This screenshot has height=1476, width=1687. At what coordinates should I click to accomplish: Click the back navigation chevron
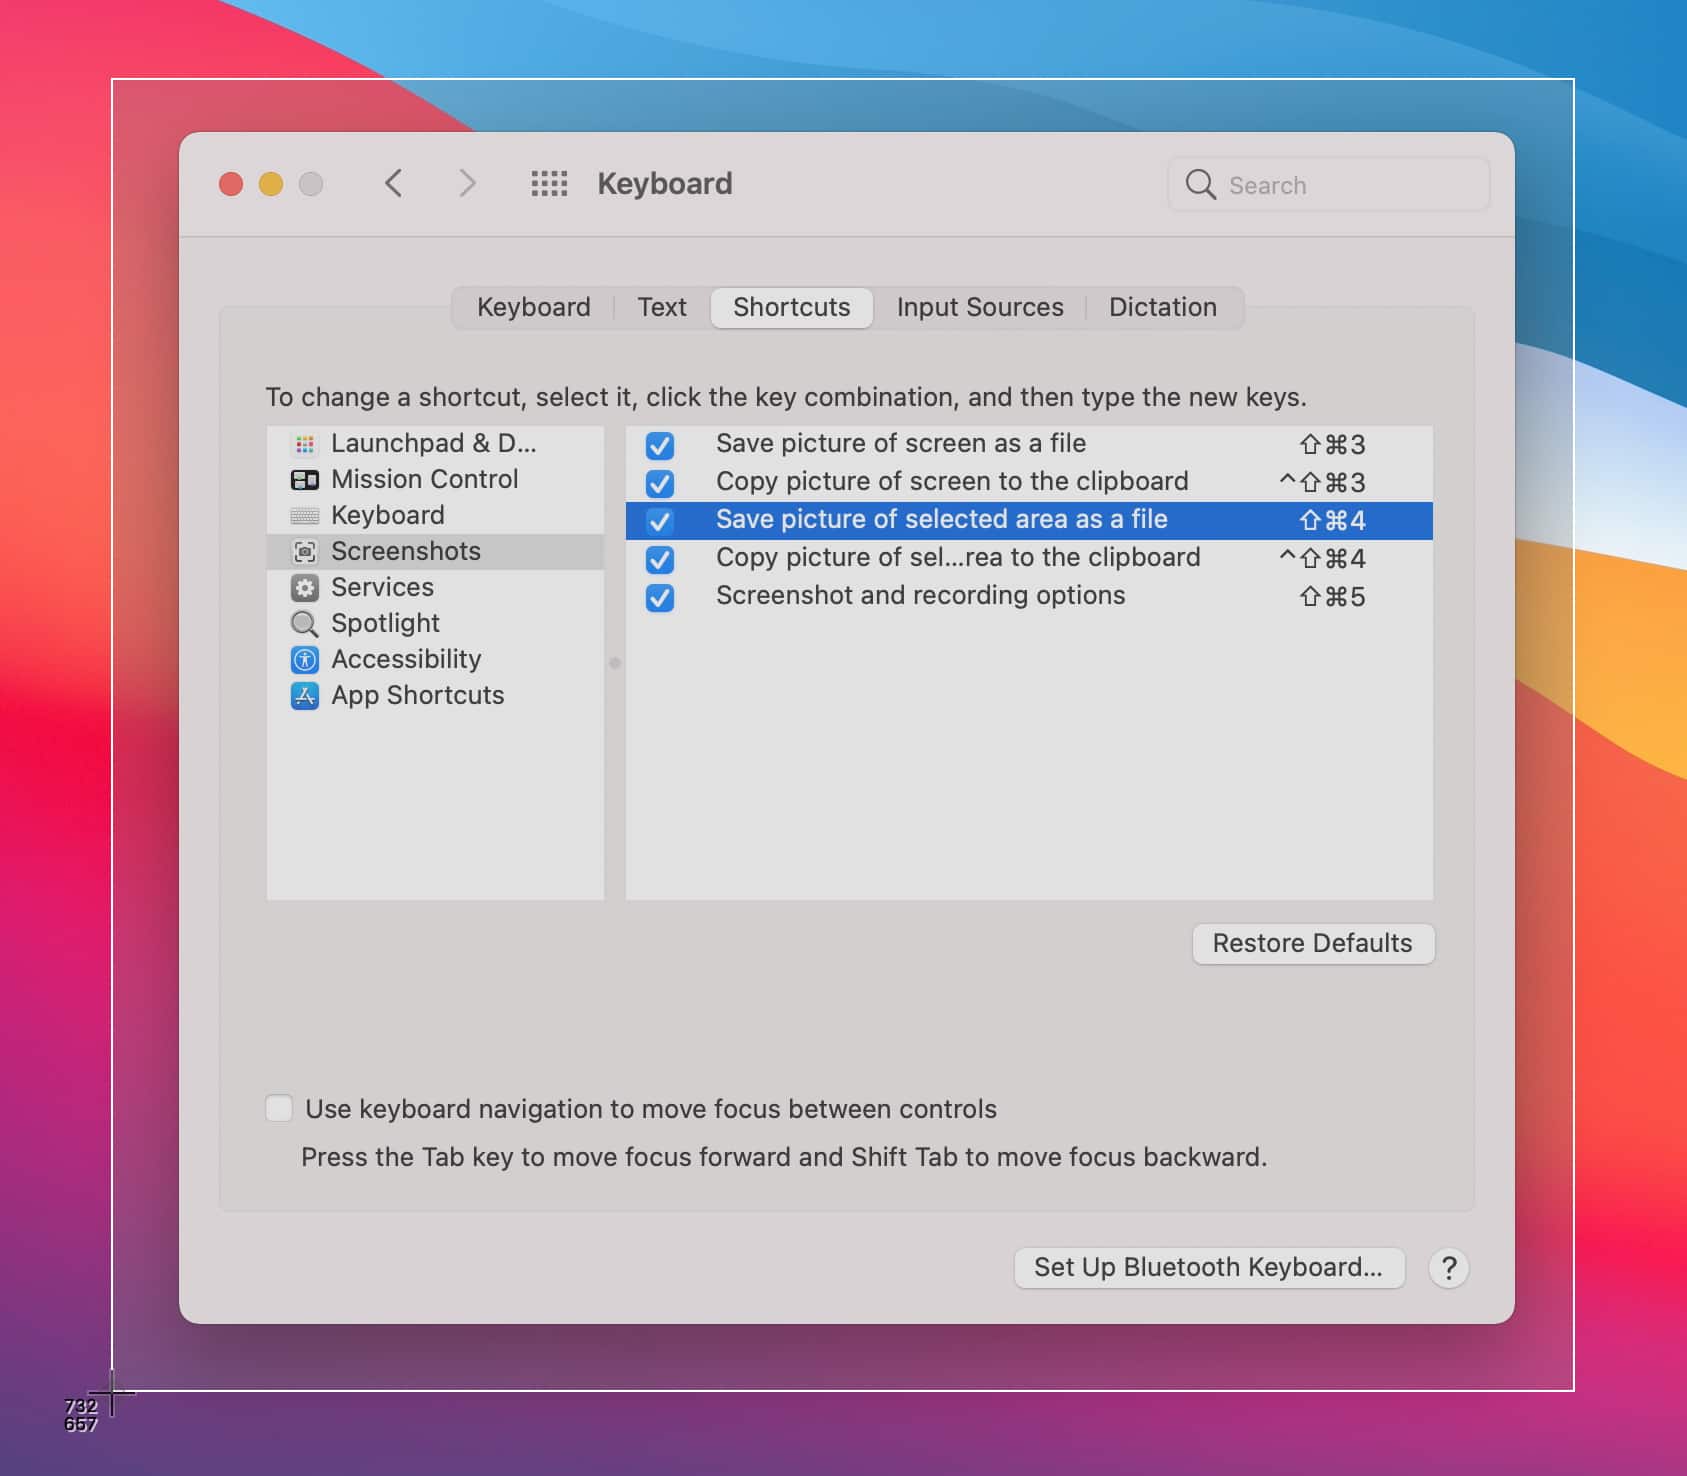pos(394,183)
